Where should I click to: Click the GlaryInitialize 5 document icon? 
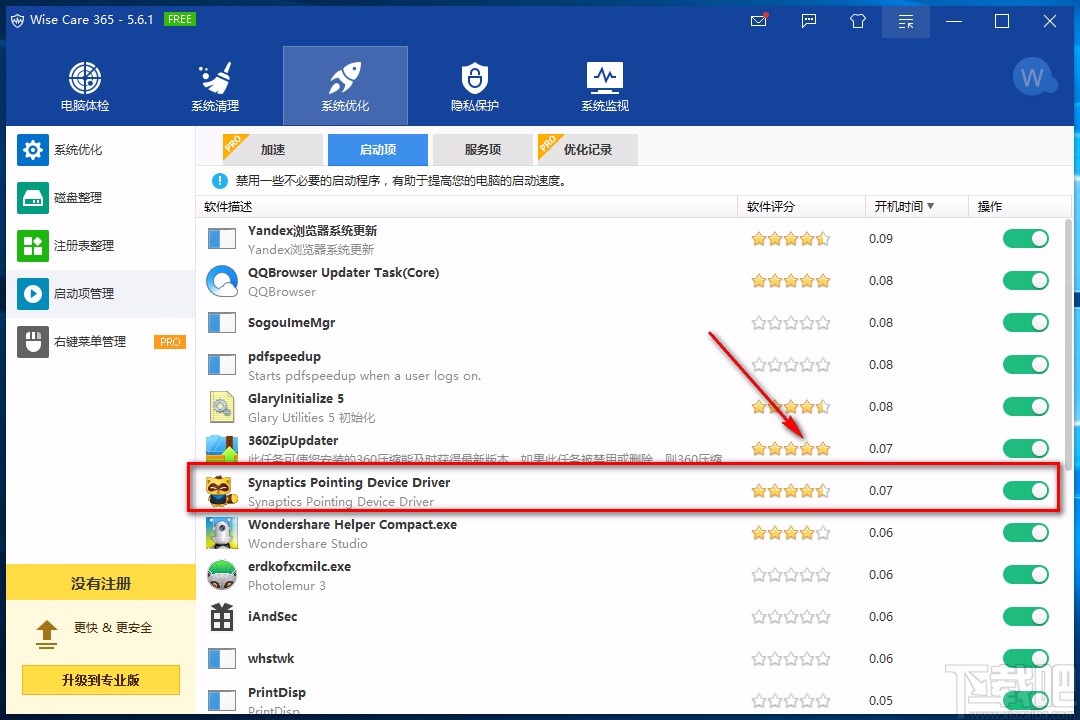(x=222, y=407)
